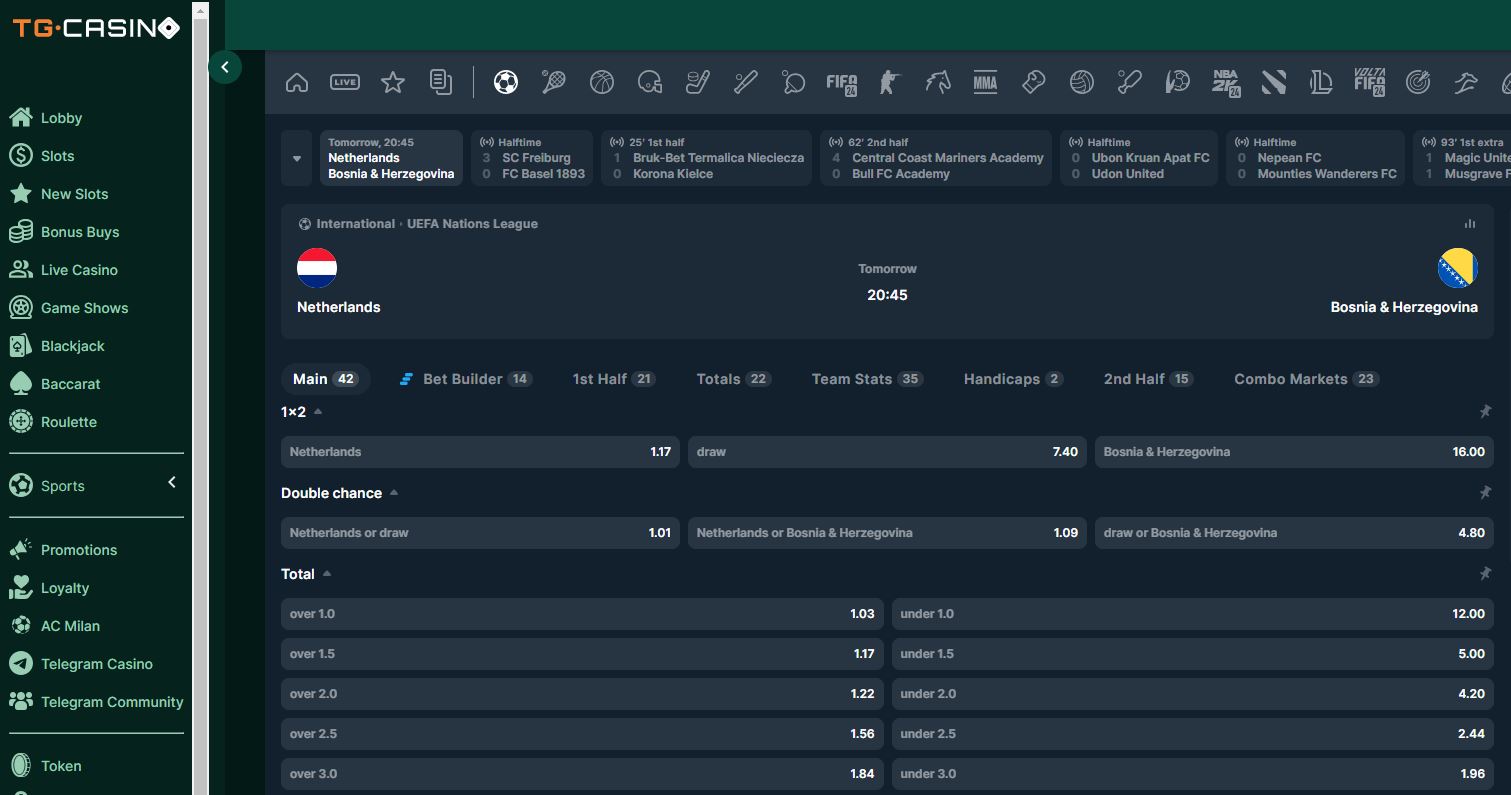Open the Counter-Strike shooter icon
Viewport: 1511px width, 795px height.
click(x=890, y=82)
